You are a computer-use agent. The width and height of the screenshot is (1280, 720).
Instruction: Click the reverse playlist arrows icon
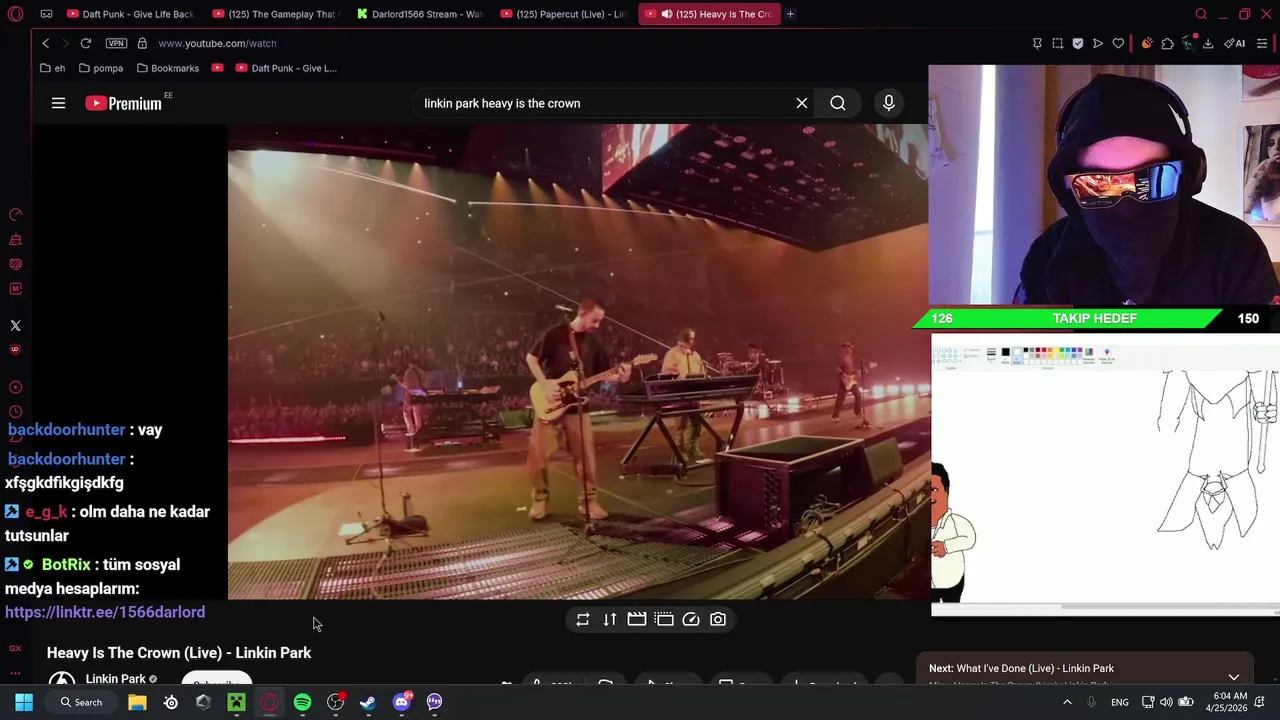click(610, 620)
